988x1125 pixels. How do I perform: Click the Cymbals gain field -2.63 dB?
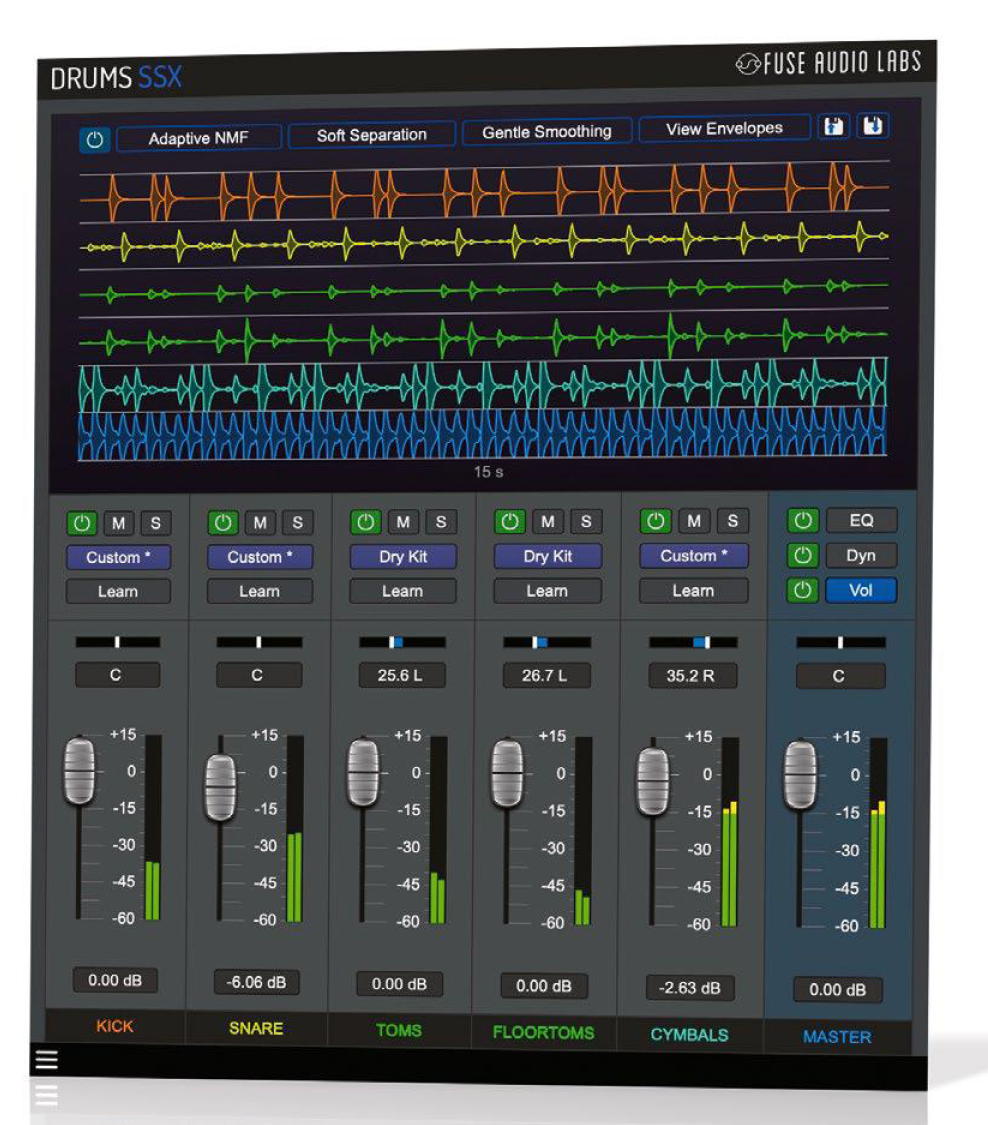[690, 988]
